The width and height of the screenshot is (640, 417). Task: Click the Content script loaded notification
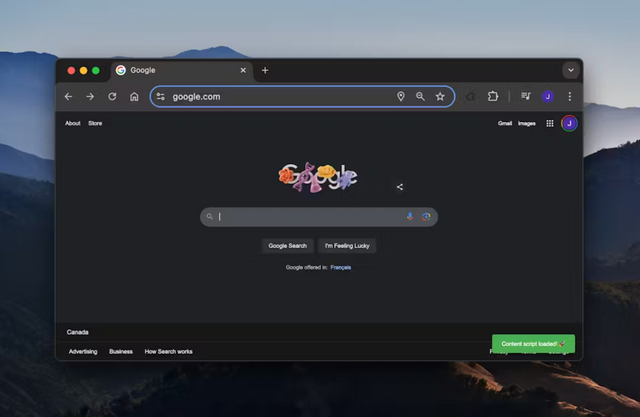(x=533, y=344)
